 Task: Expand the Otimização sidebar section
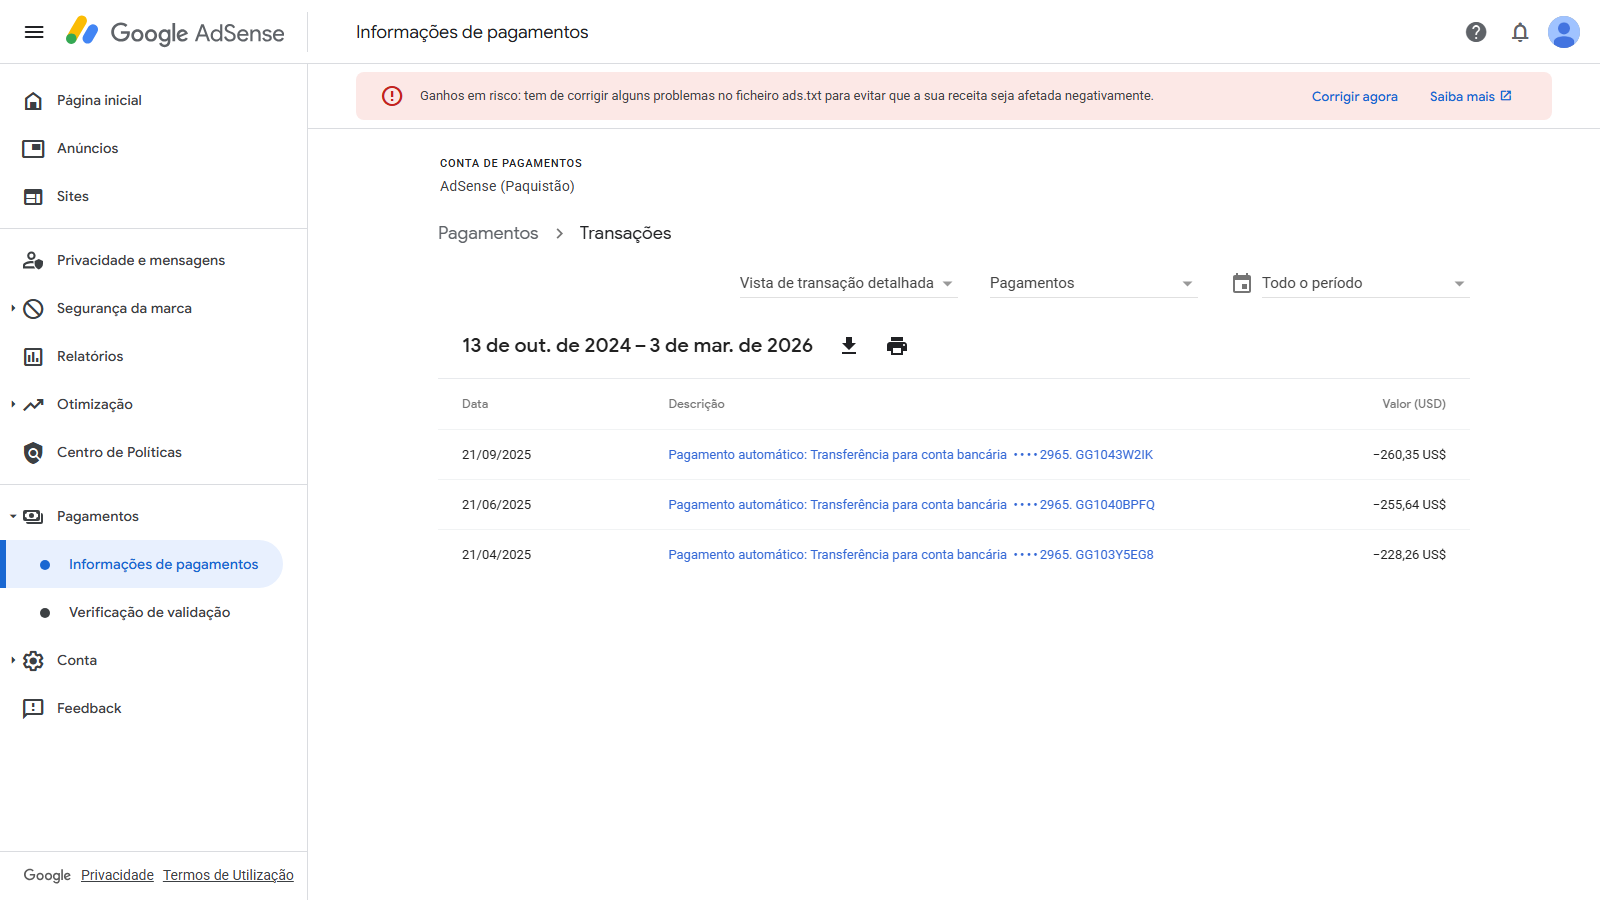(x=13, y=404)
